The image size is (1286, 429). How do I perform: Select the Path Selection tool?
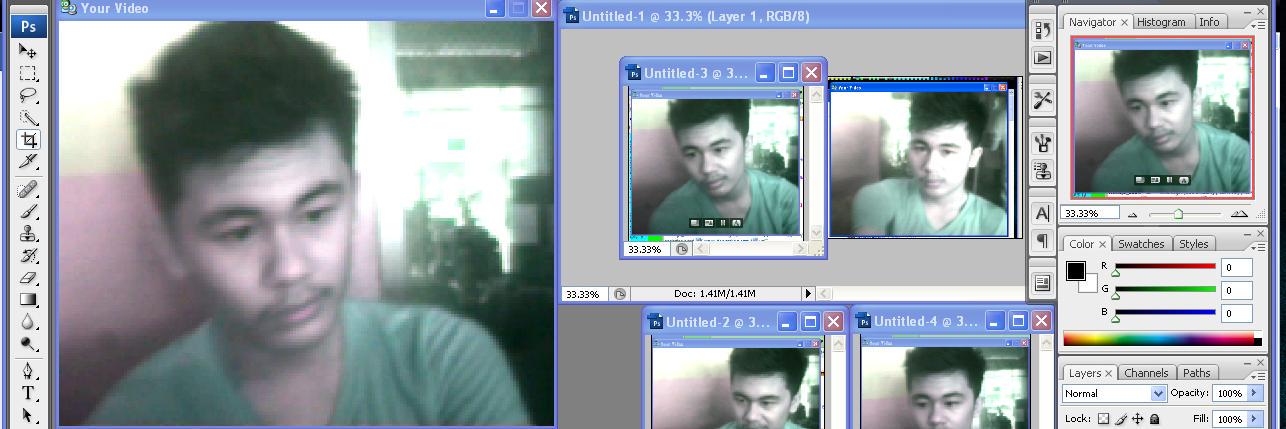(x=28, y=414)
